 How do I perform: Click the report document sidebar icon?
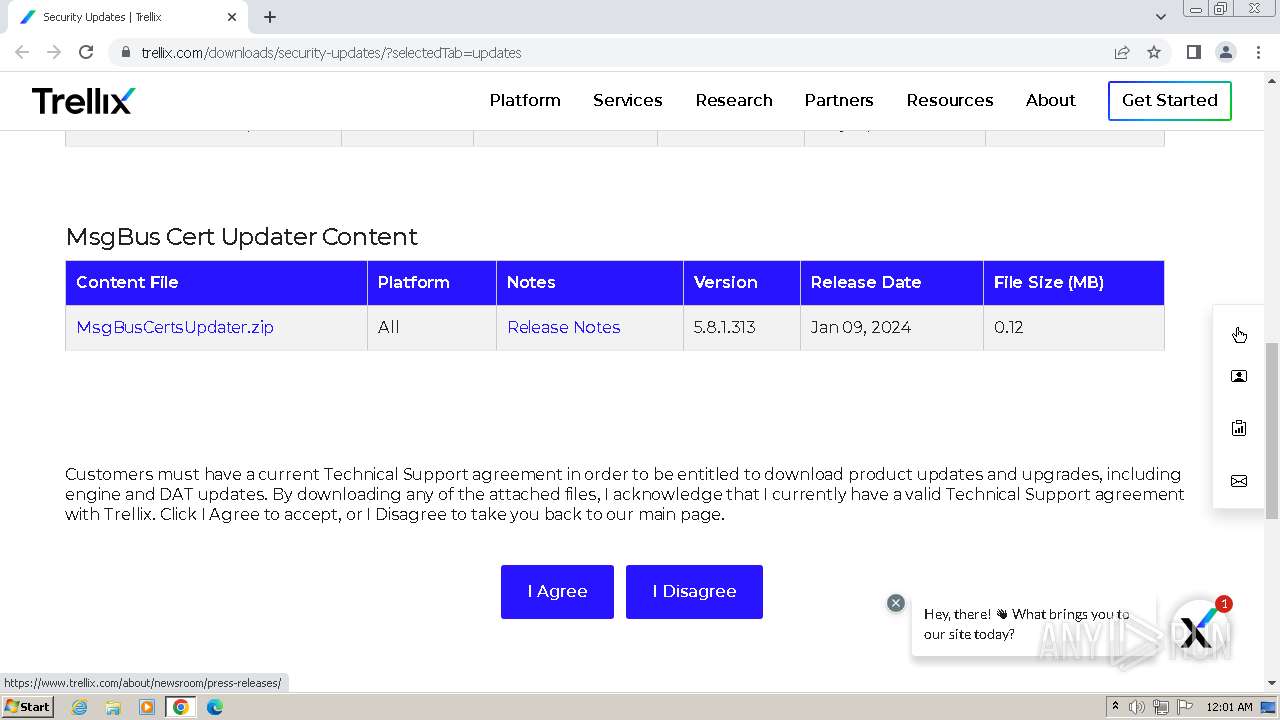pyautogui.click(x=1239, y=428)
